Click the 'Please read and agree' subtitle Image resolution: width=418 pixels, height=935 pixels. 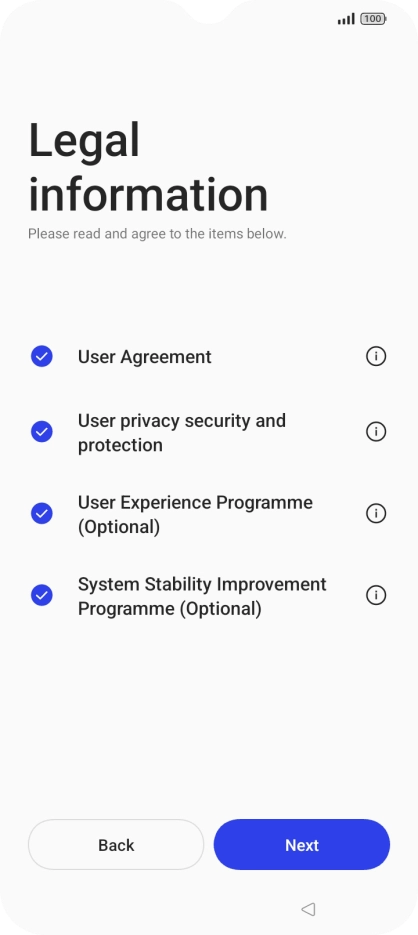[x=157, y=234]
